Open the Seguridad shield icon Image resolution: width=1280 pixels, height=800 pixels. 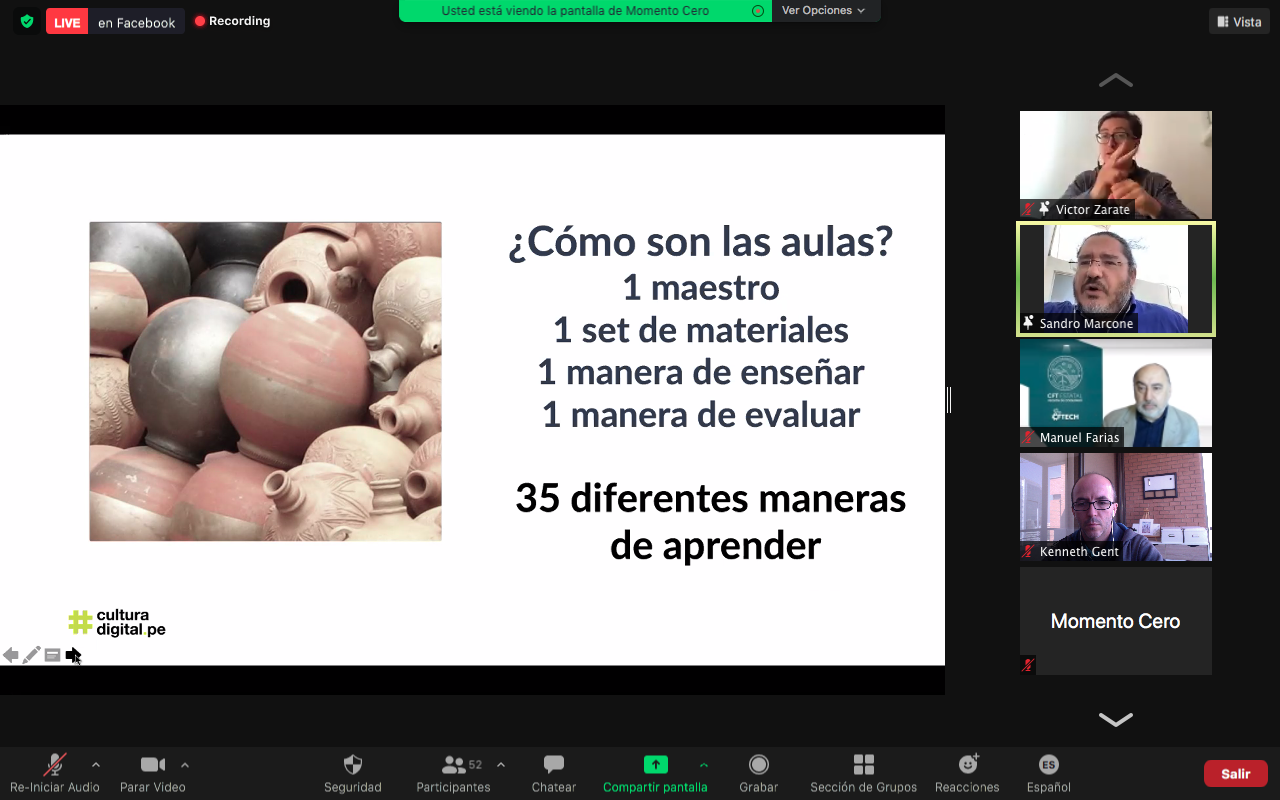tap(352, 765)
